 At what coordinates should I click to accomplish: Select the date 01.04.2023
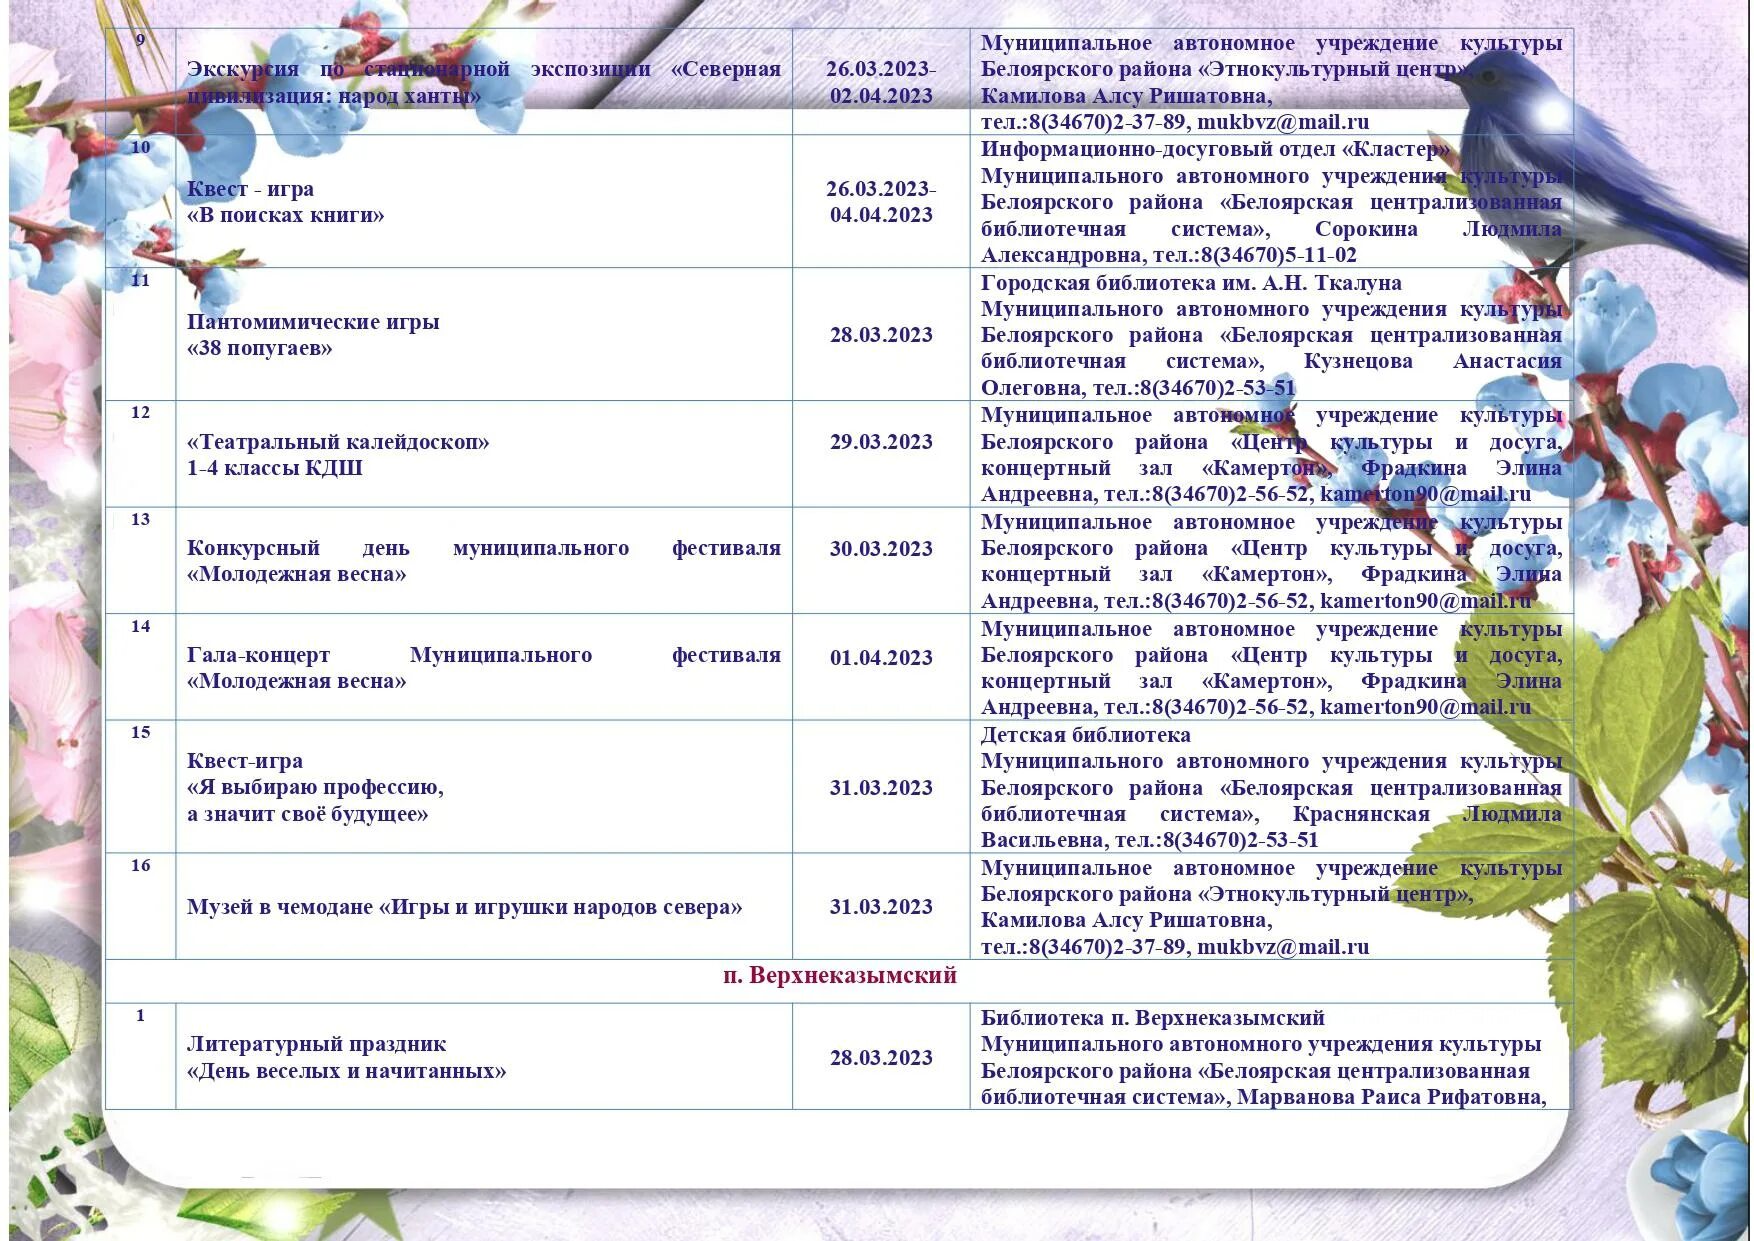(881, 658)
